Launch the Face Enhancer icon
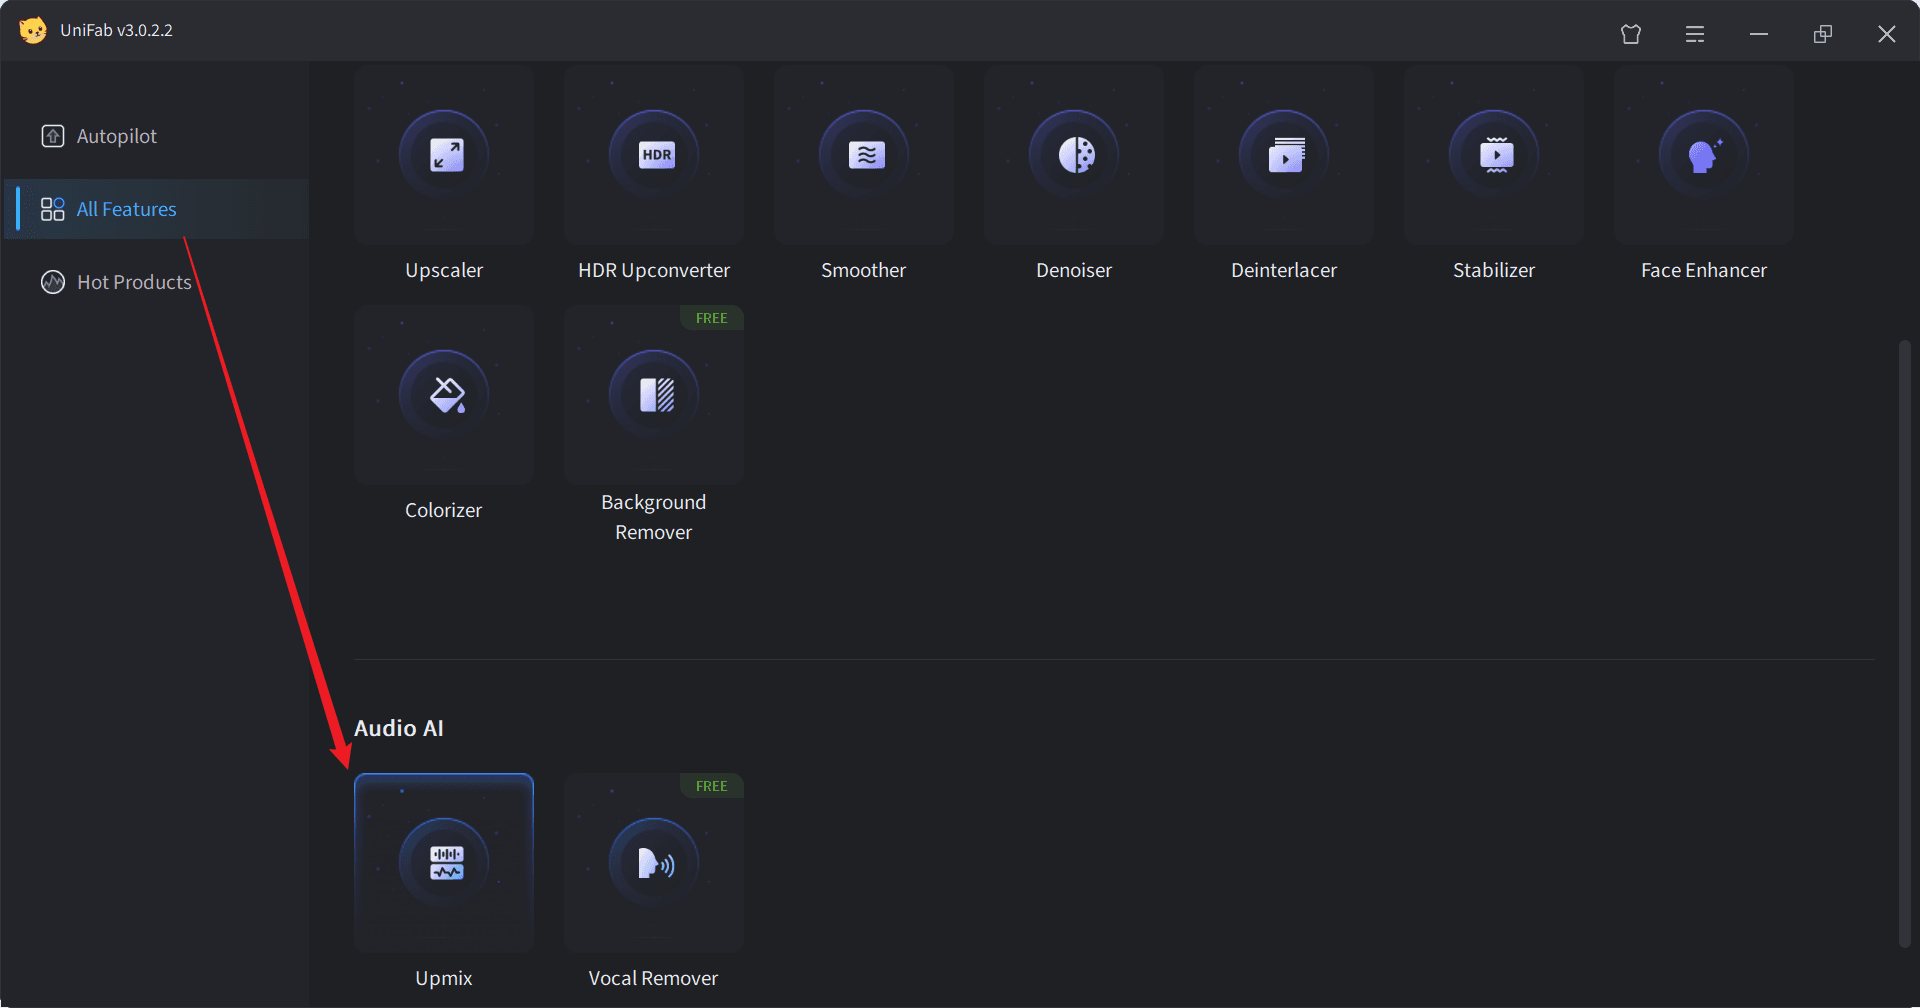Viewport: 1920px width, 1008px height. click(x=1704, y=155)
